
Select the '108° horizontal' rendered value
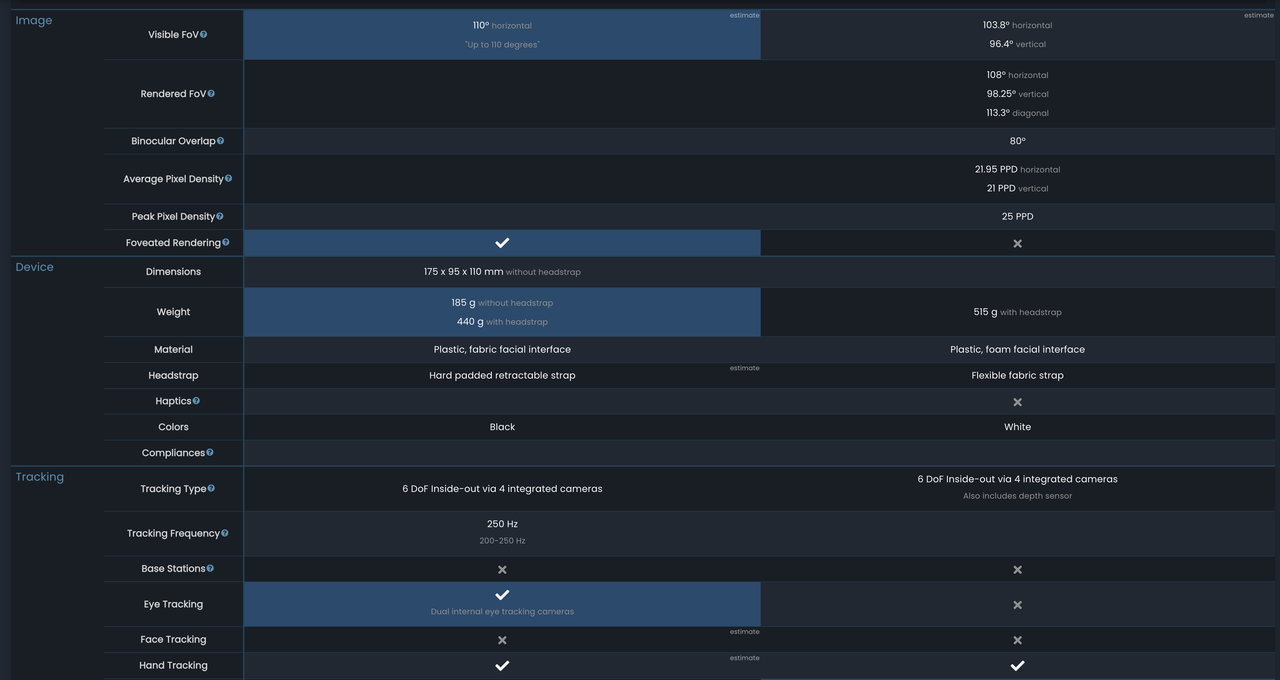(x=1017, y=75)
